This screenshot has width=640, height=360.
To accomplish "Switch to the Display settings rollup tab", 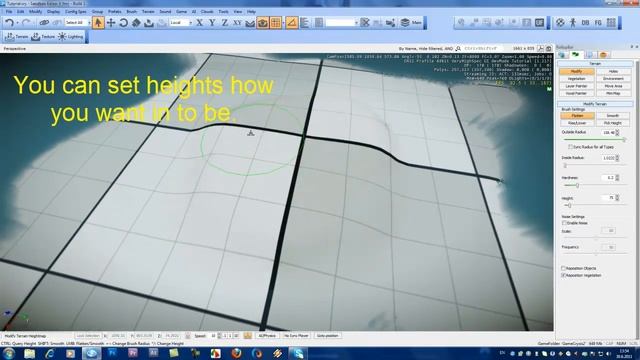I will 589,54.
